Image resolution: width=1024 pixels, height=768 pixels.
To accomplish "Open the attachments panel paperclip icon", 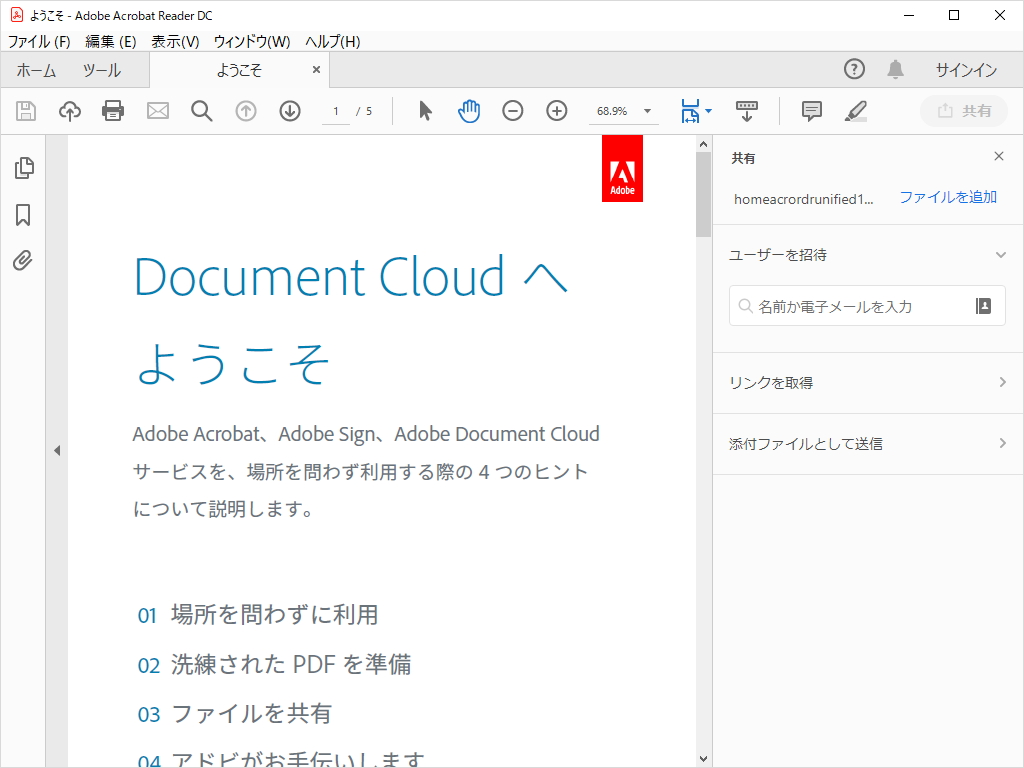I will coord(23,260).
